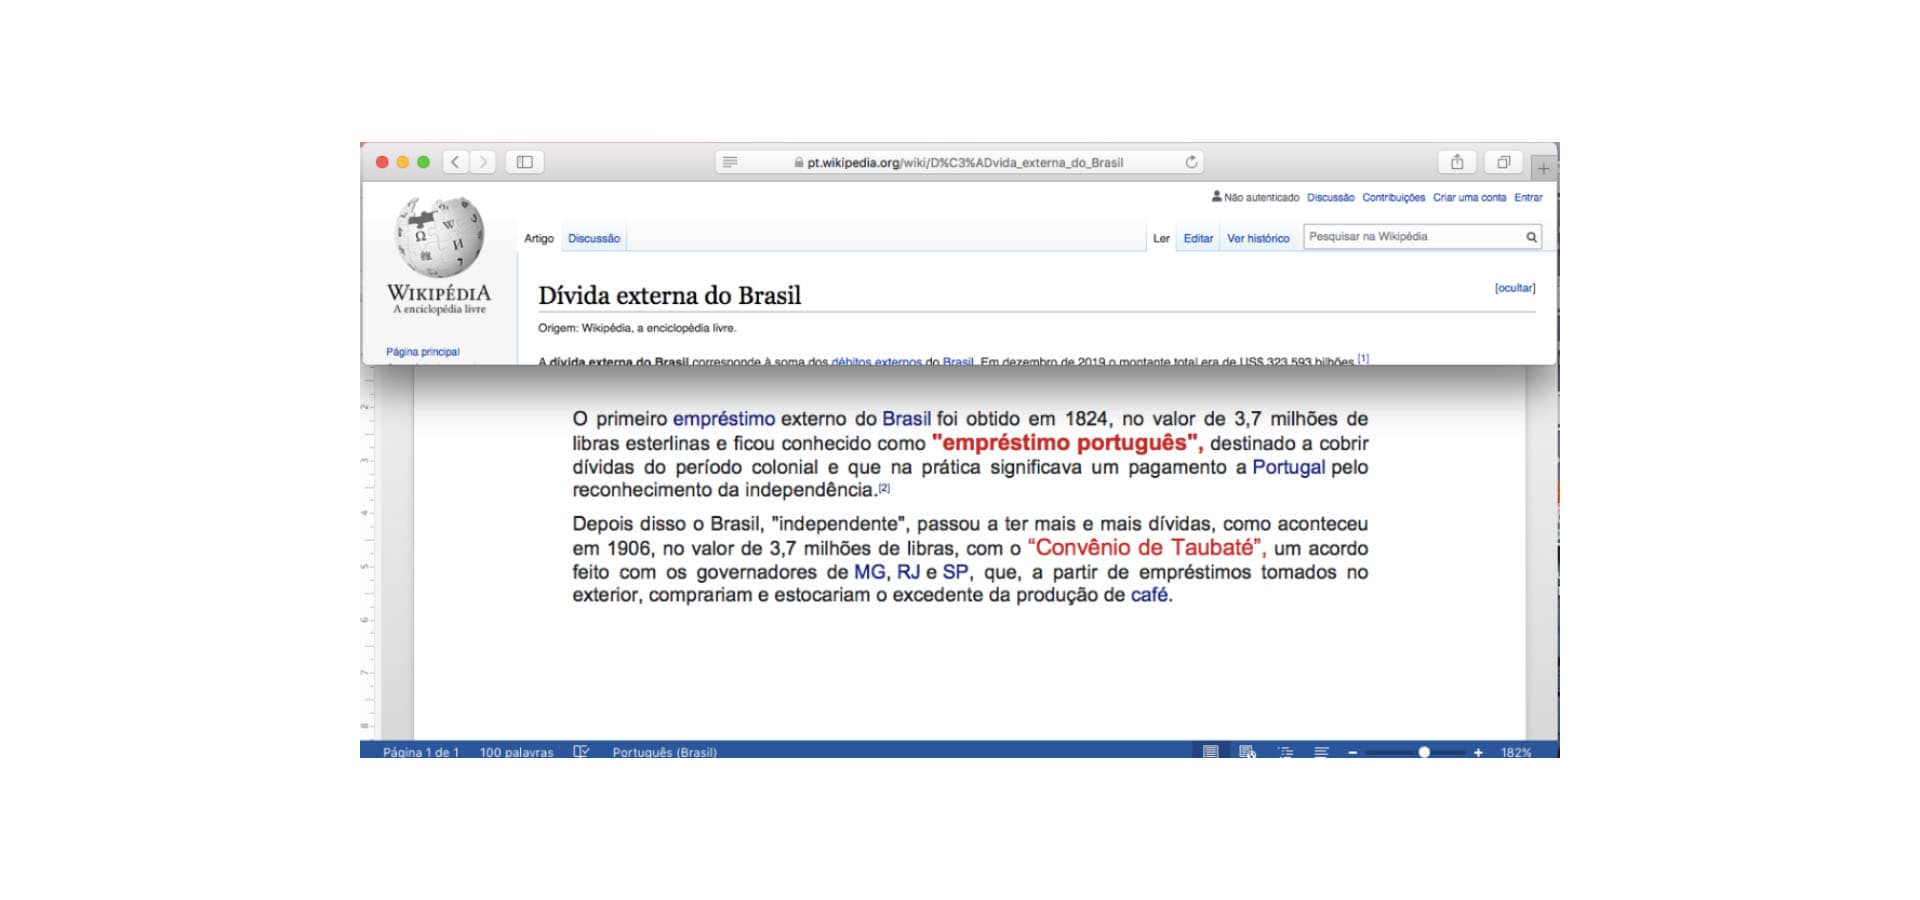Viewport: 1920px width, 900px height.
Task: Zoom out Word document with minus
Action: click(x=1352, y=752)
